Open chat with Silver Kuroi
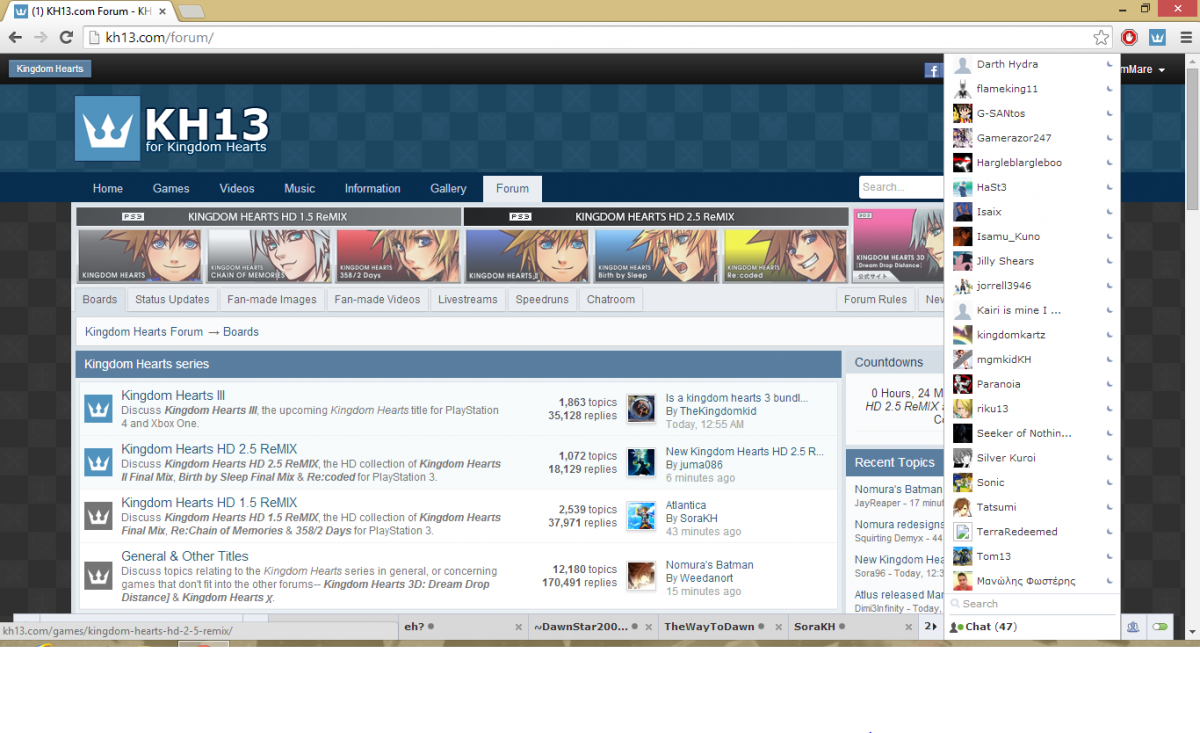Viewport: 1200px width, 733px height. point(1032,458)
